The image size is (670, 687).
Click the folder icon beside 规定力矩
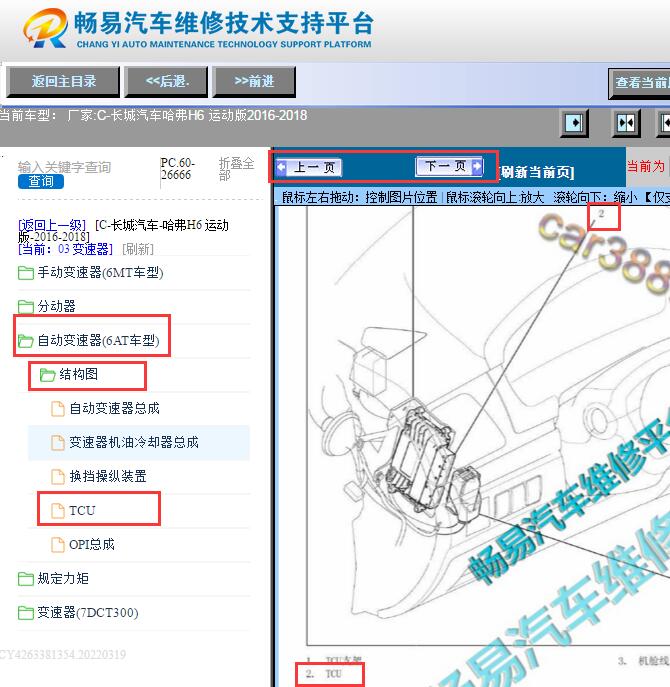[x=26, y=579]
